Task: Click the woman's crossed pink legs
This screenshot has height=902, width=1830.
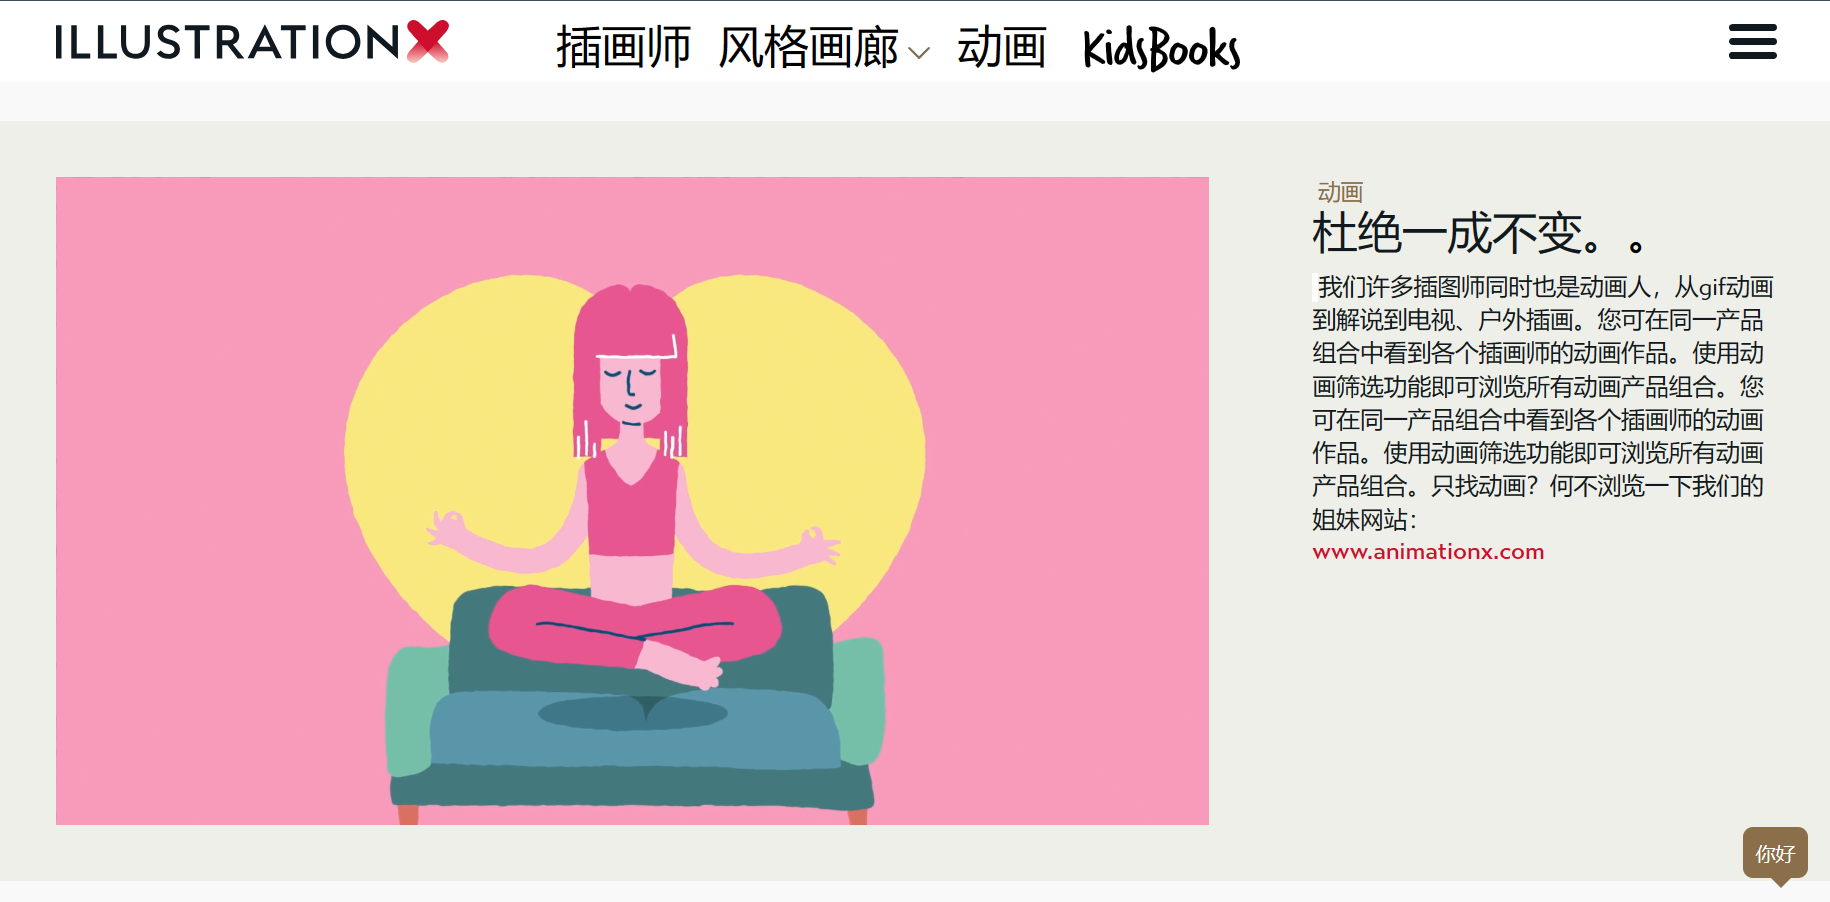Action: point(635,628)
